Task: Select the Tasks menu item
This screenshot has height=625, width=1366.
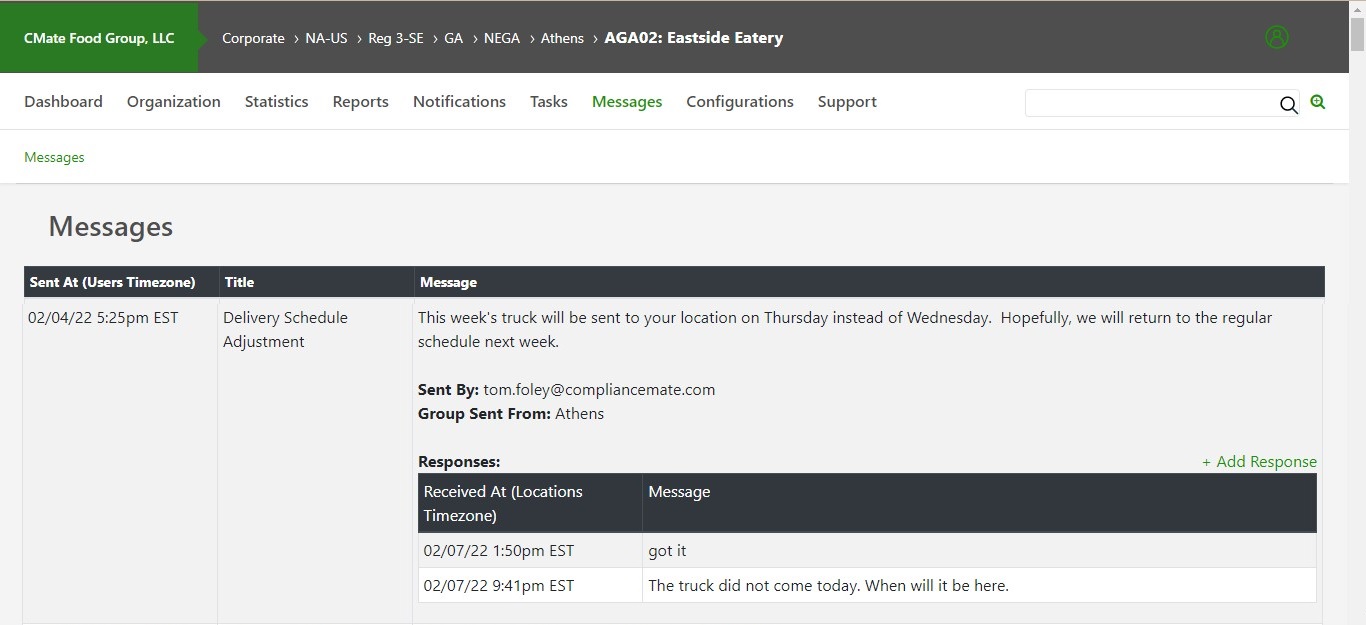Action: 548,102
